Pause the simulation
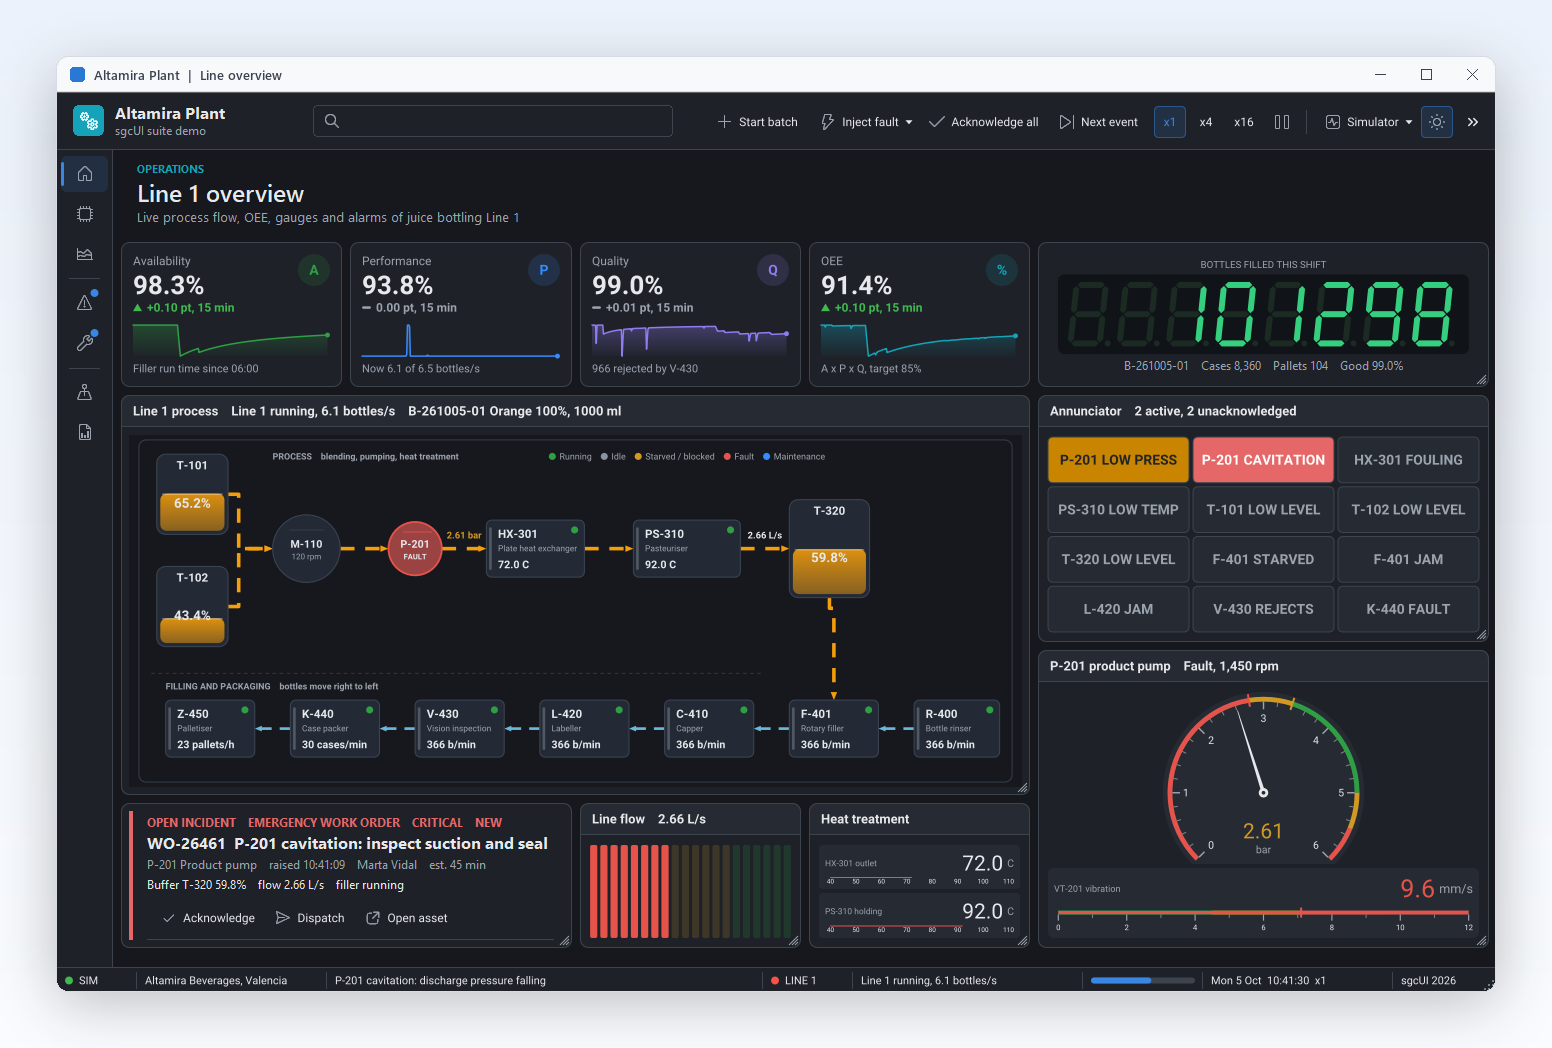 1282,122
